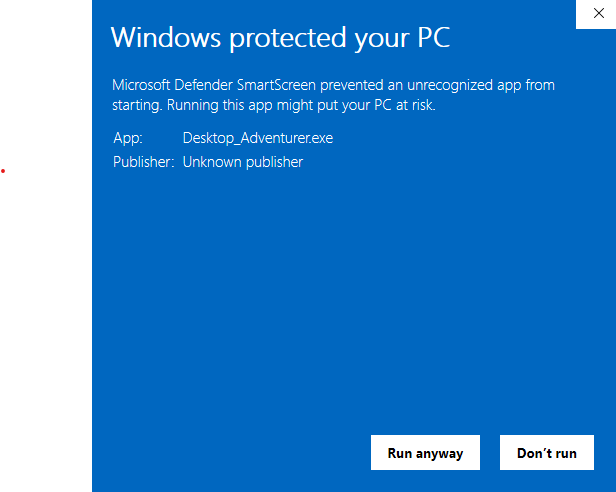Click the App: label
The height and width of the screenshot is (492, 616).
pos(128,138)
